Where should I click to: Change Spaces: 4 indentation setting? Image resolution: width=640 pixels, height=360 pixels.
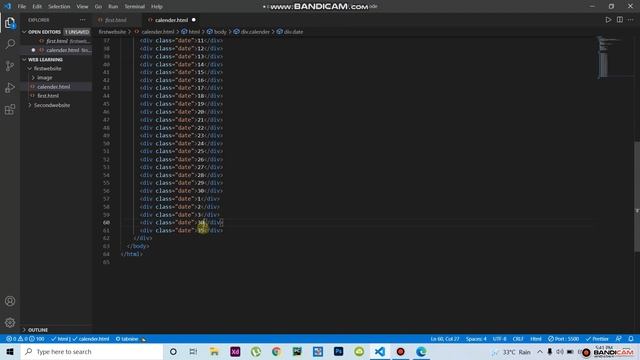476,339
